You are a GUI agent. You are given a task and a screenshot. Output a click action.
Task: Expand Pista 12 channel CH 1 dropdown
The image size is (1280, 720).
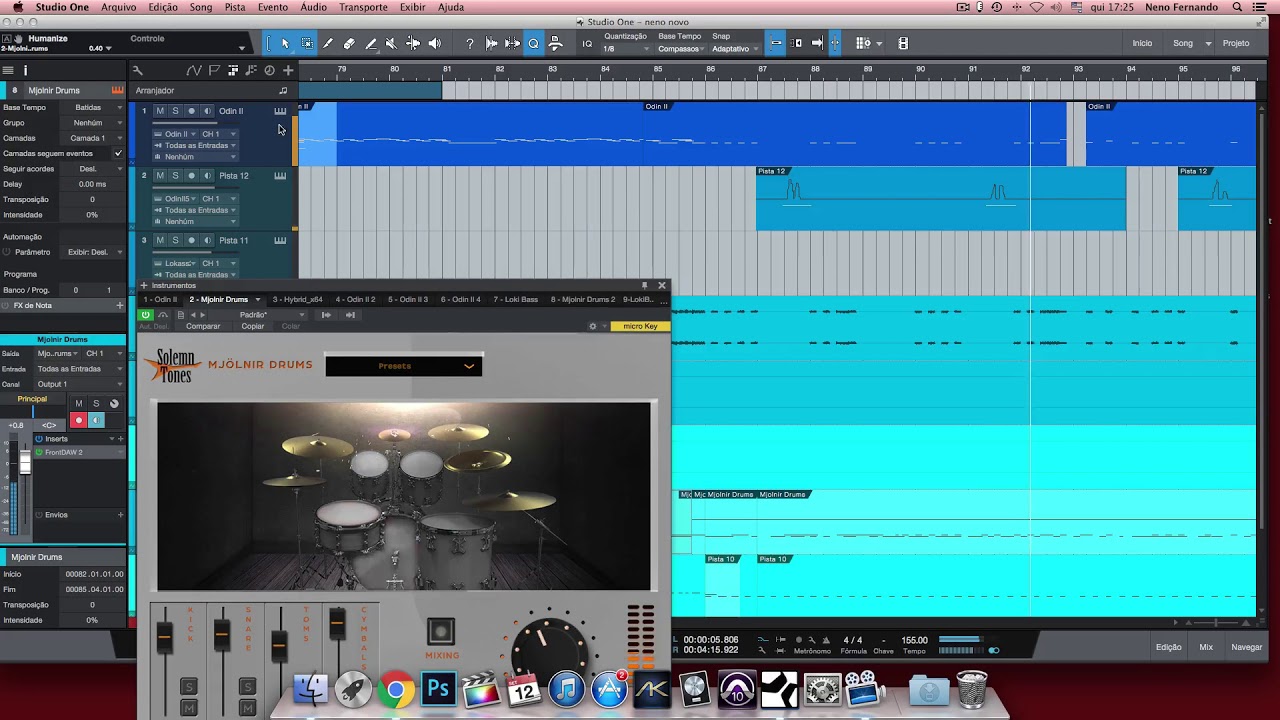218,199
